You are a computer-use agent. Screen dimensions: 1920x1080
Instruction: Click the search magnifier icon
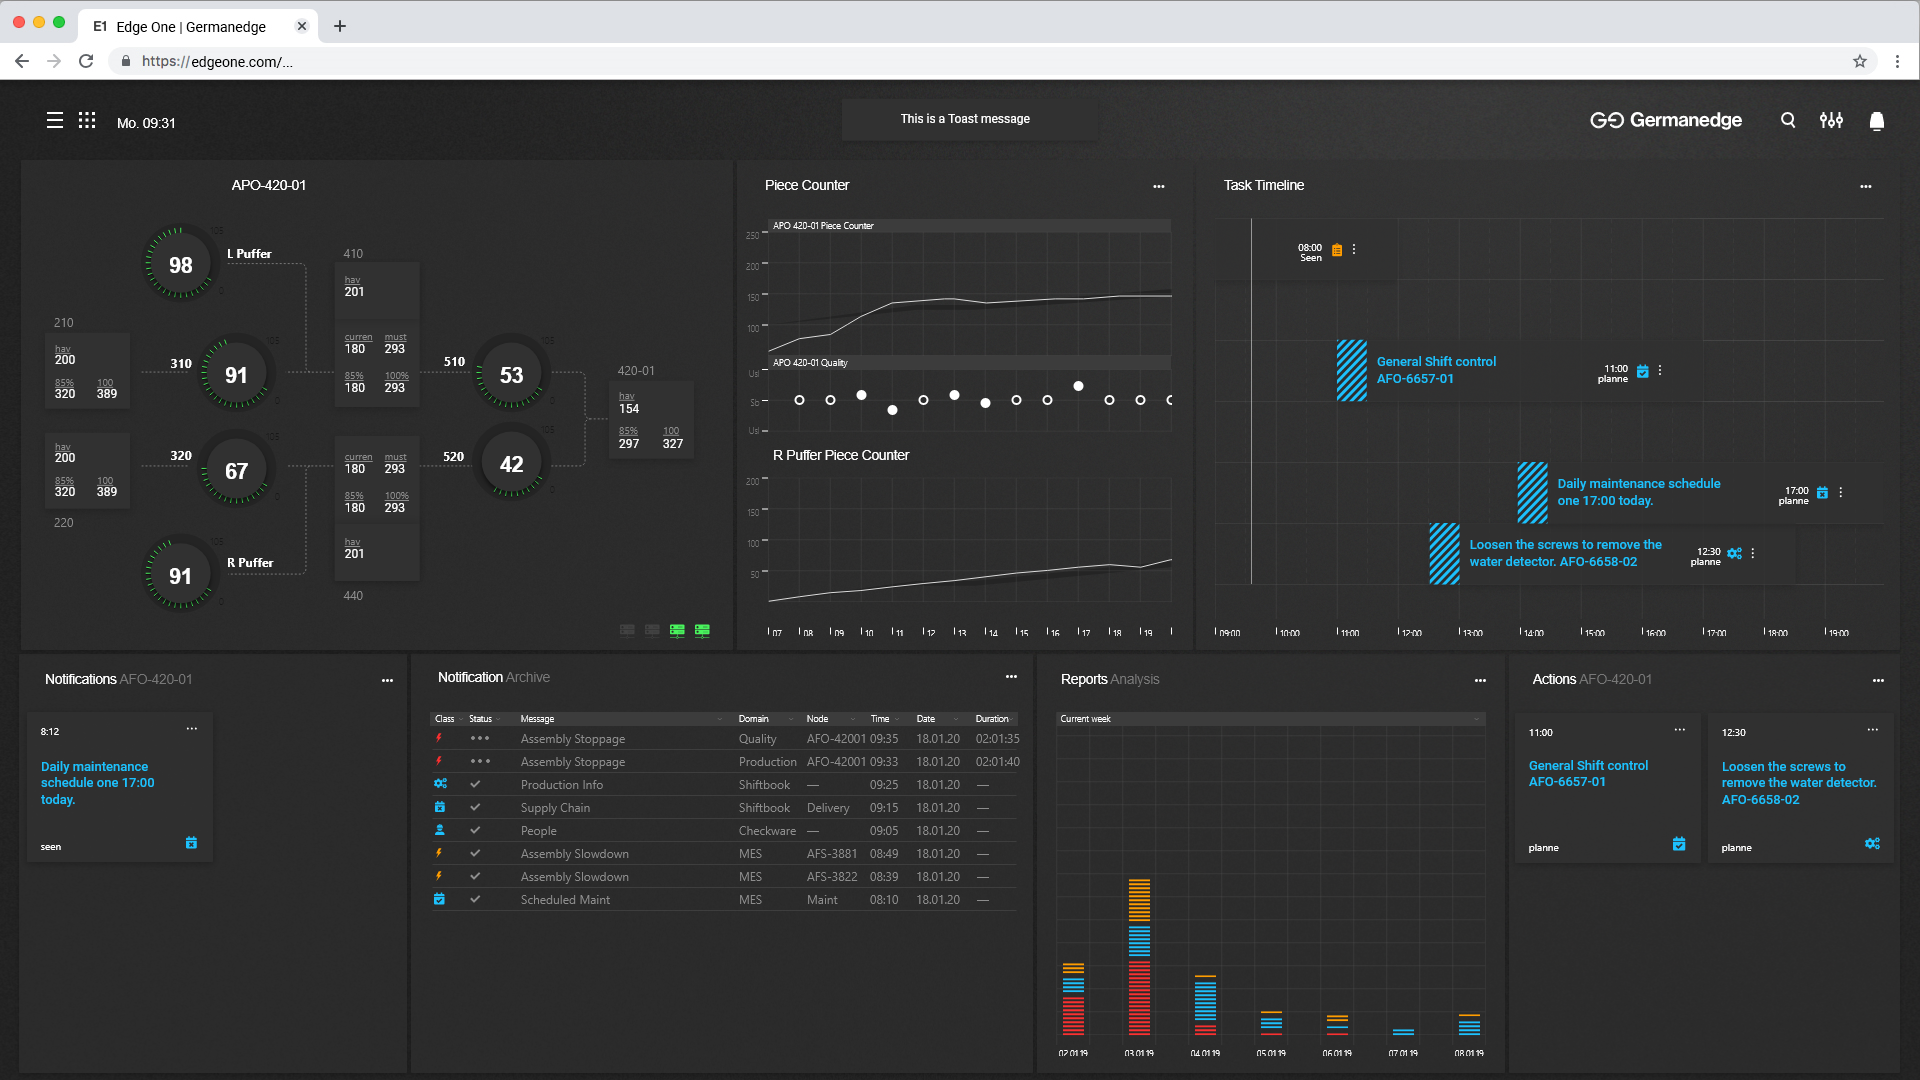coord(1788,120)
